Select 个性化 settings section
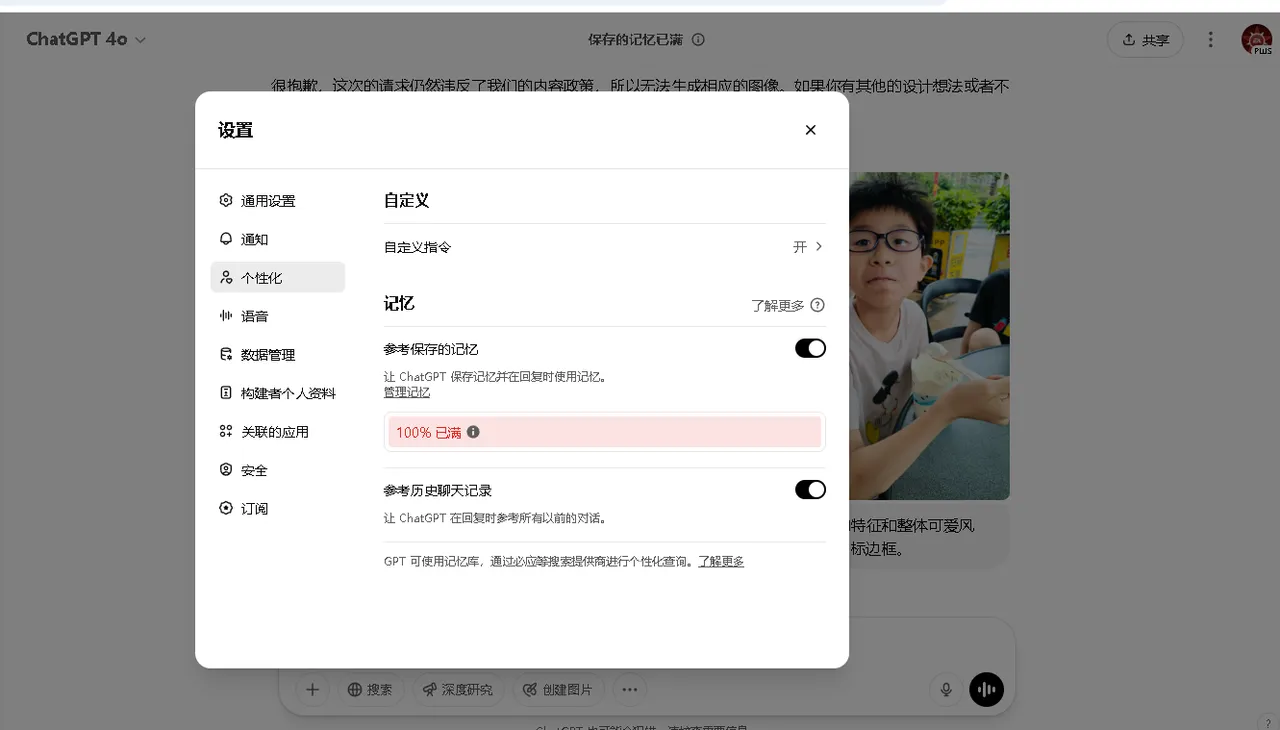1280x730 pixels. click(x=277, y=277)
